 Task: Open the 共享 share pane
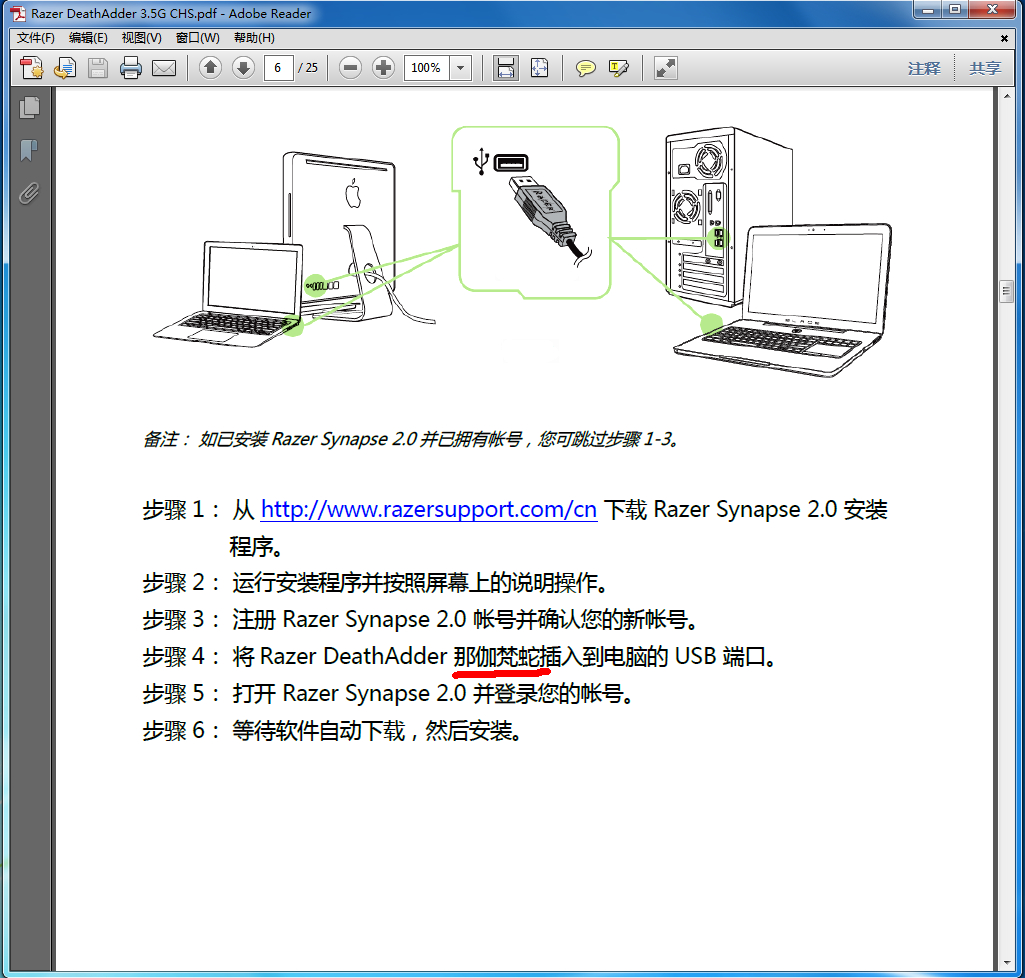click(x=984, y=68)
